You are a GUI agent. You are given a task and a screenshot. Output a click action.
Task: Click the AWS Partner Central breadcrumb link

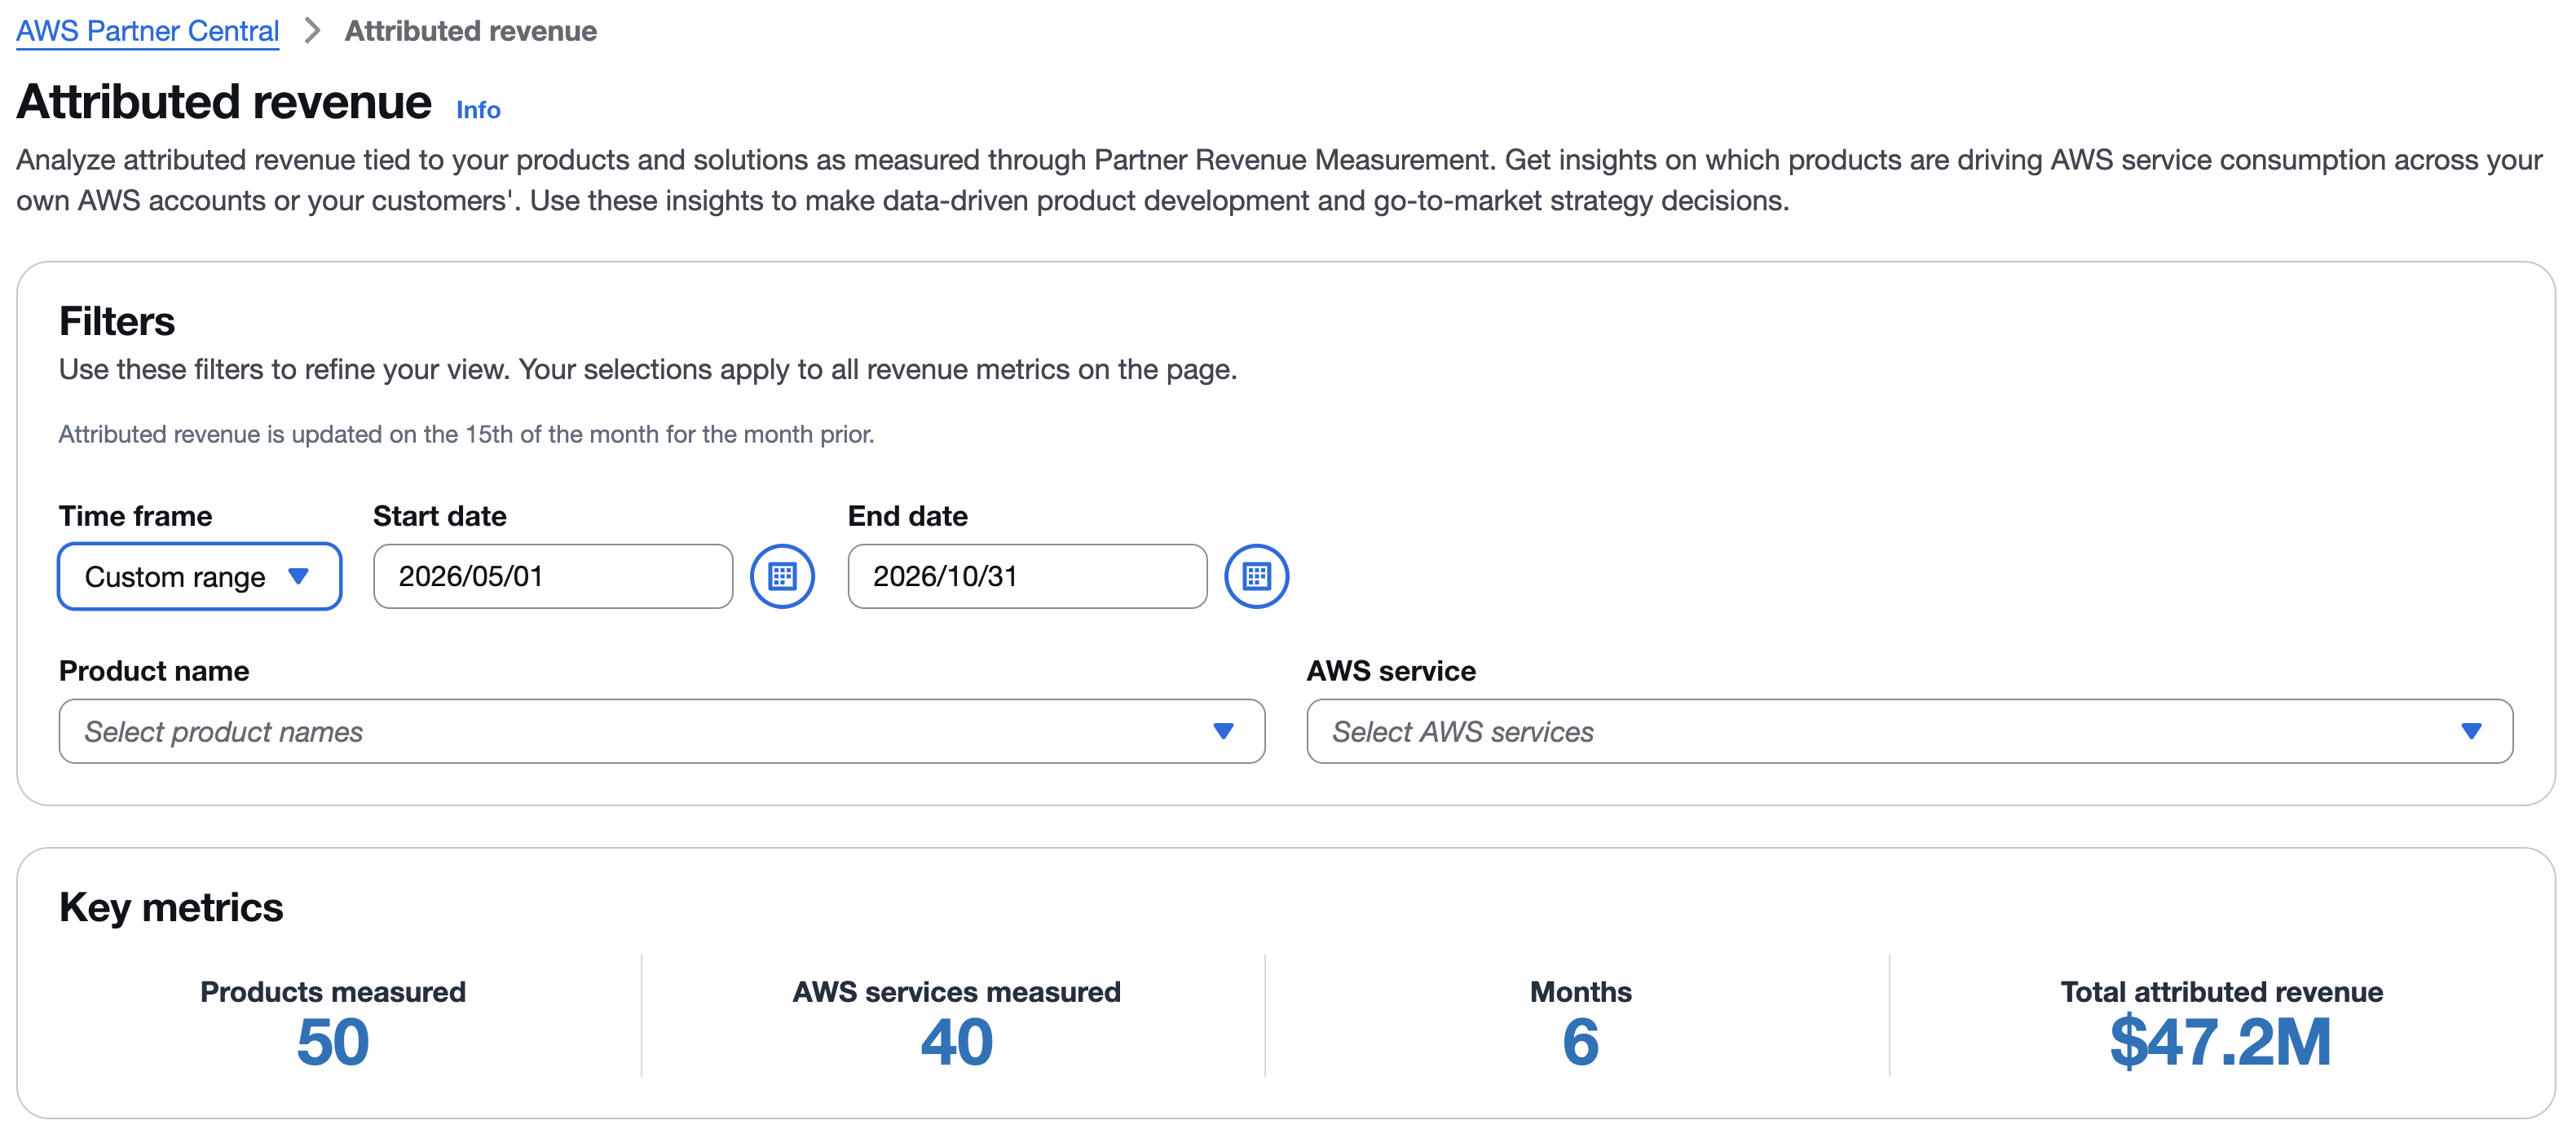[x=148, y=31]
